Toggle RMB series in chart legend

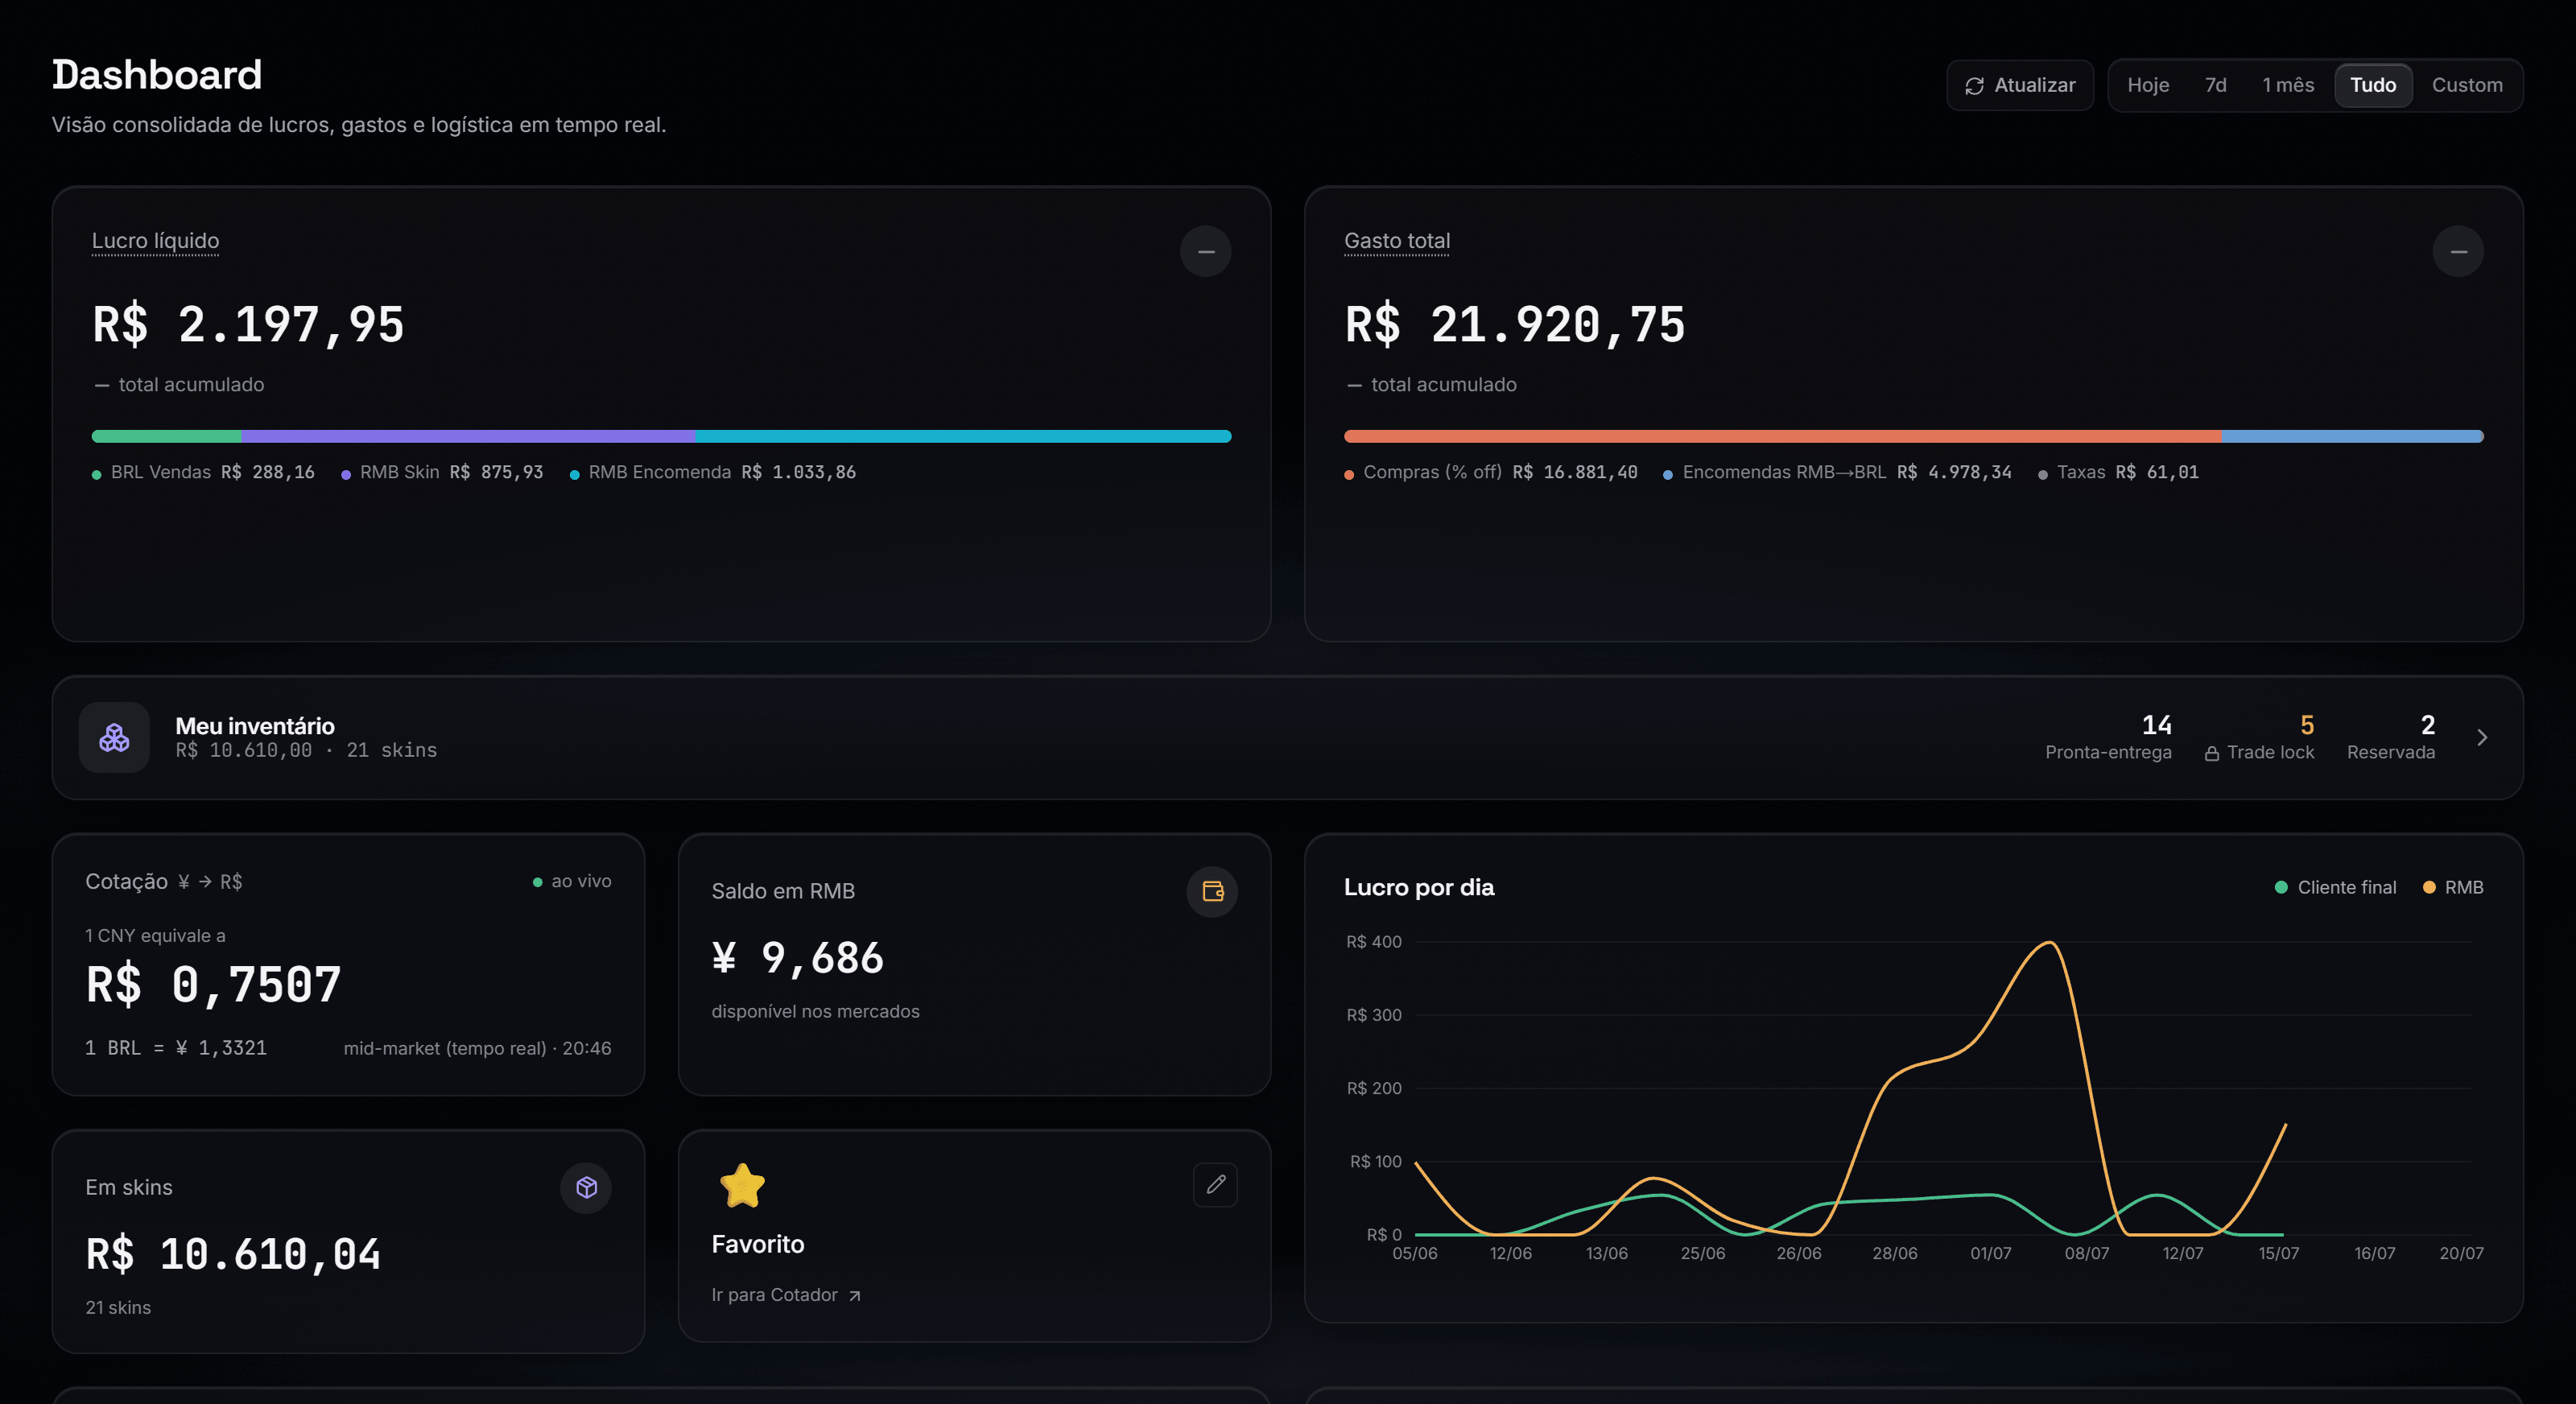tap(2453, 888)
